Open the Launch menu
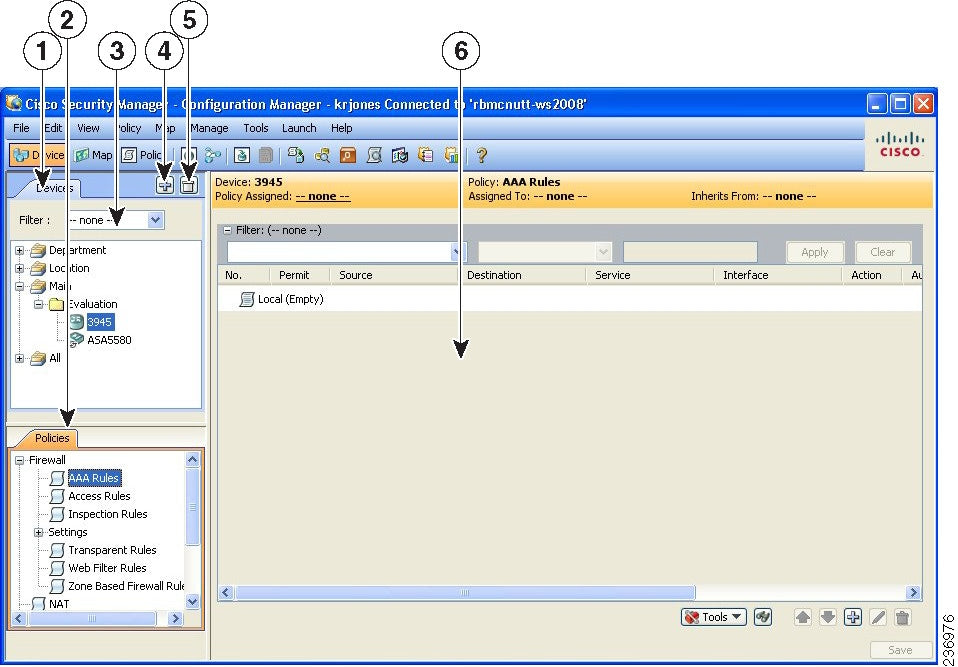Screen dimensions: 958x667 click(x=299, y=128)
